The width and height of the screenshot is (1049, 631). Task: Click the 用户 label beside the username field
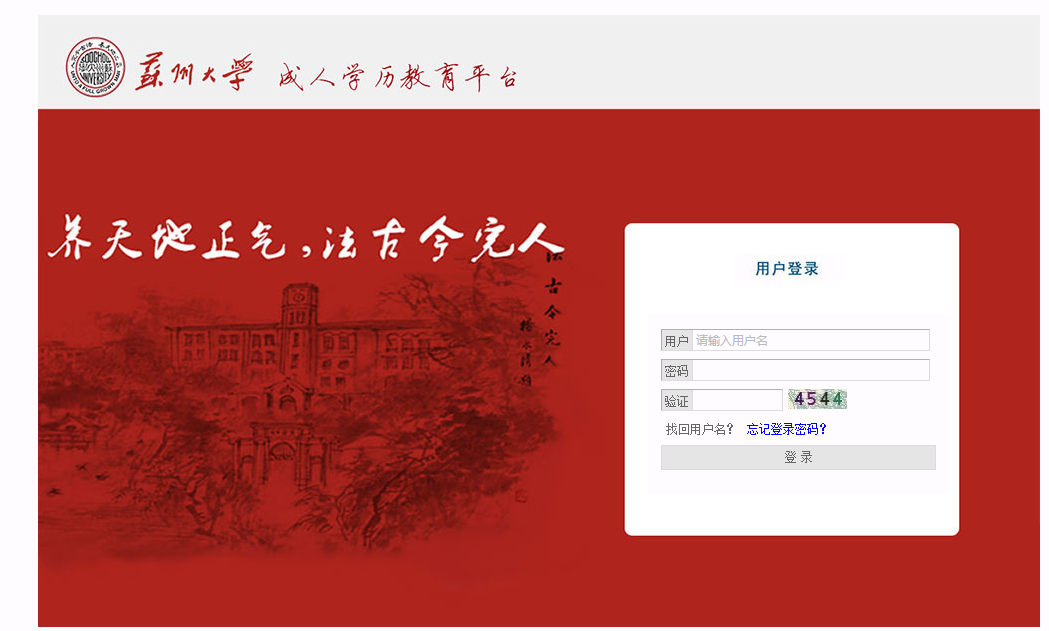pyautogui.click(x=676, y=341)
